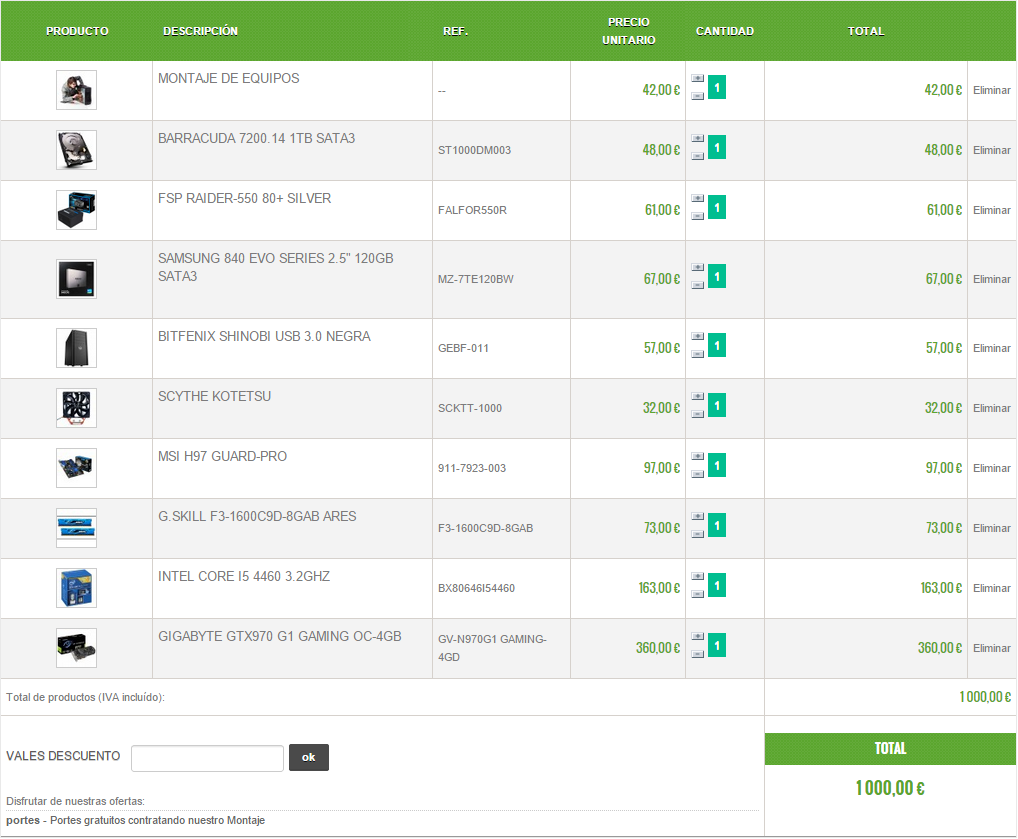Open BITFENIX SHINOBI USB 3.0 NEGRA description
The width and height of the screenshot is (1018, 839).
(x=264, y=336)
